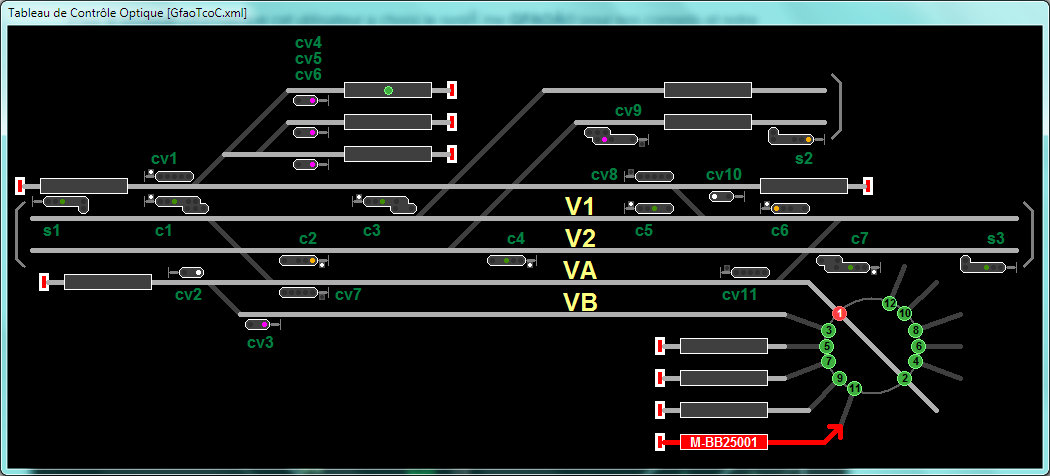Click the cv9 label text
This screenshot has width=1050, height=476.
629,111
